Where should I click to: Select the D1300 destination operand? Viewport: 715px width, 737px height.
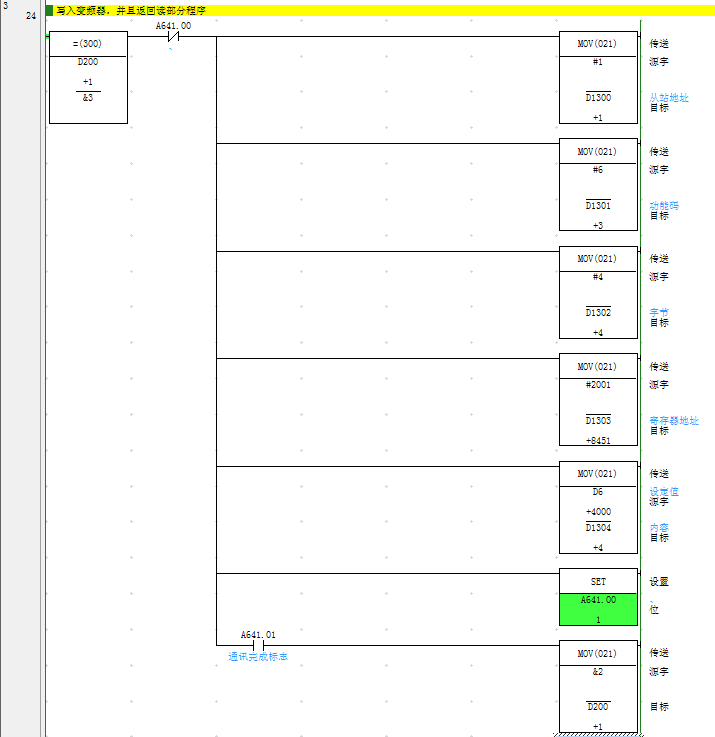pyautogui.click(x=598, y=98)
